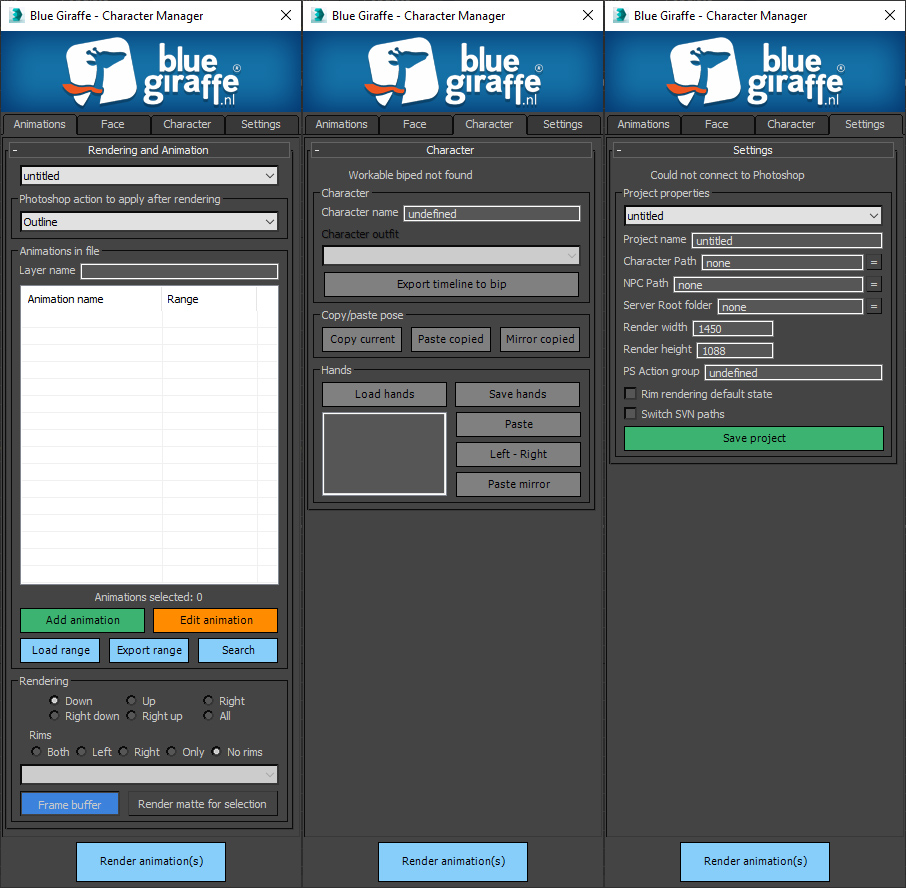Enable the Rim rendering default state checkbox
Viewport: 906px width, 888px height.
tap(630, 394)
